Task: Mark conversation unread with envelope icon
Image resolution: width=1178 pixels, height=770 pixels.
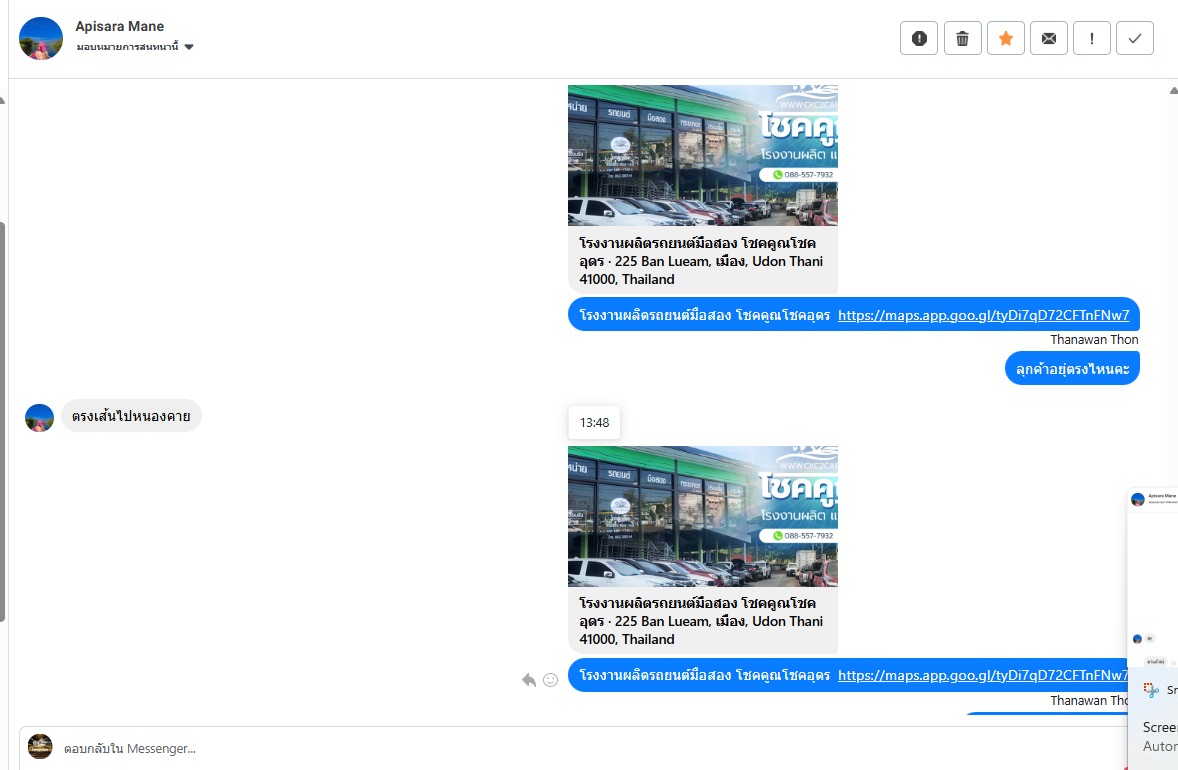Action: tap(1049, 38)
